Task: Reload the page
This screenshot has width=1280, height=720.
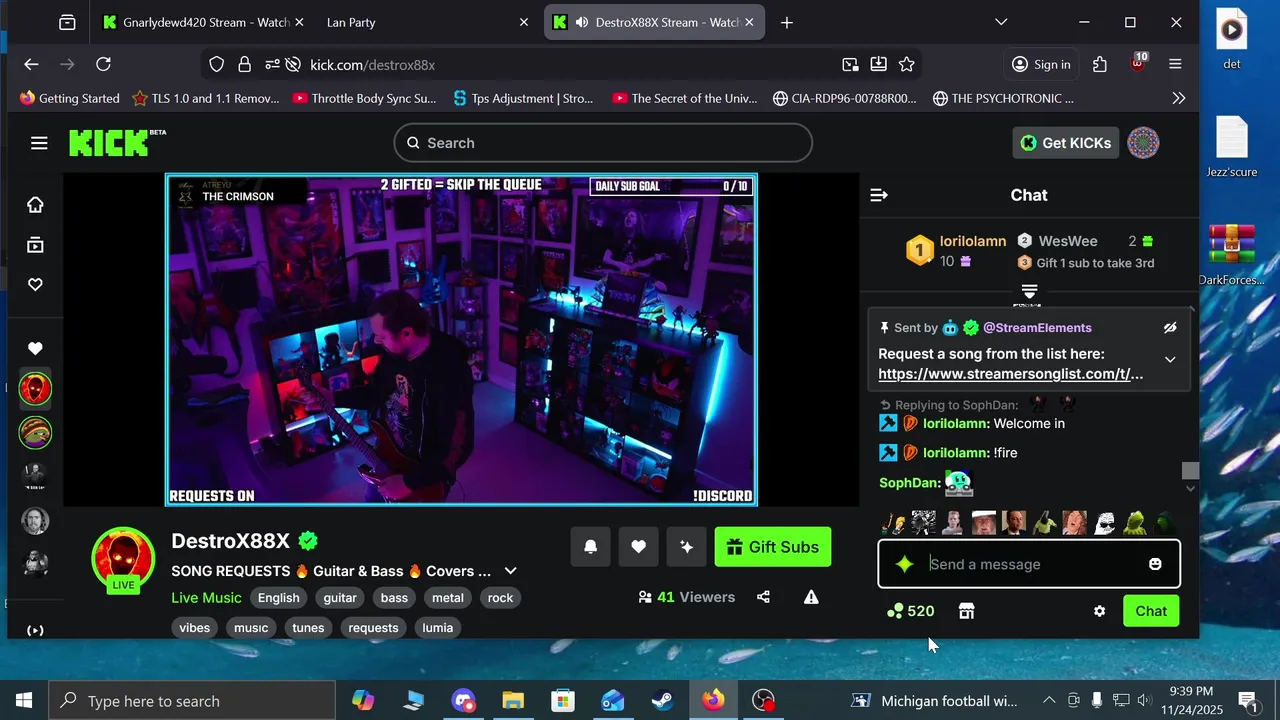Action: pyautogui.click(x=103, y=64)
